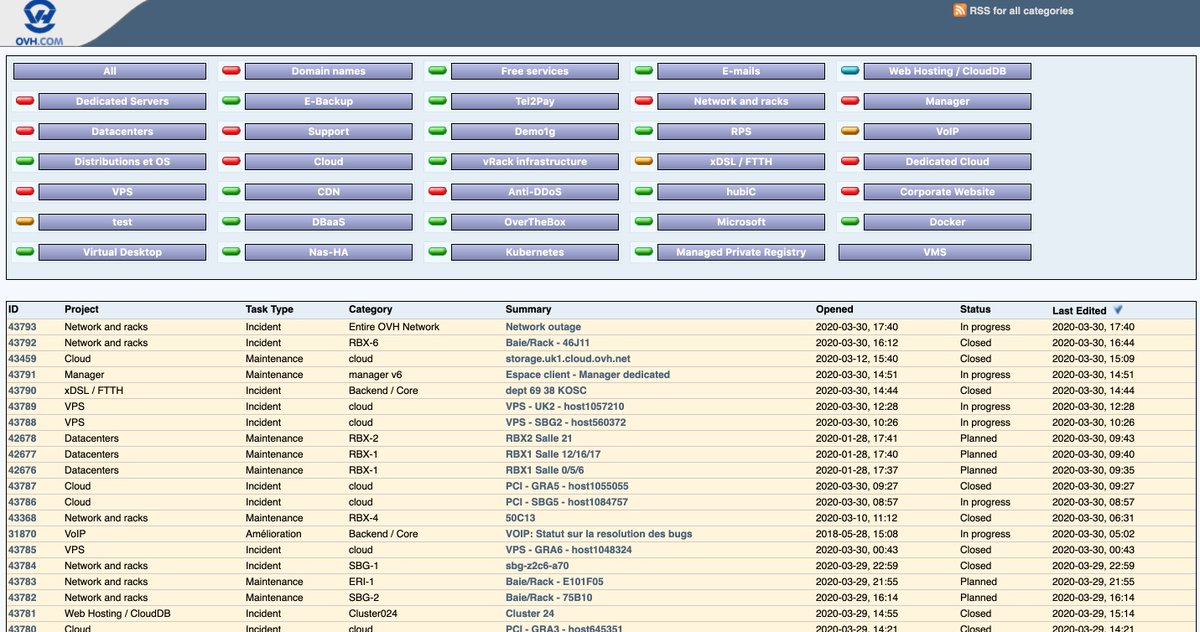1200x632 pixels.
Task: Click orange status pill beside test
Action: 25,222
